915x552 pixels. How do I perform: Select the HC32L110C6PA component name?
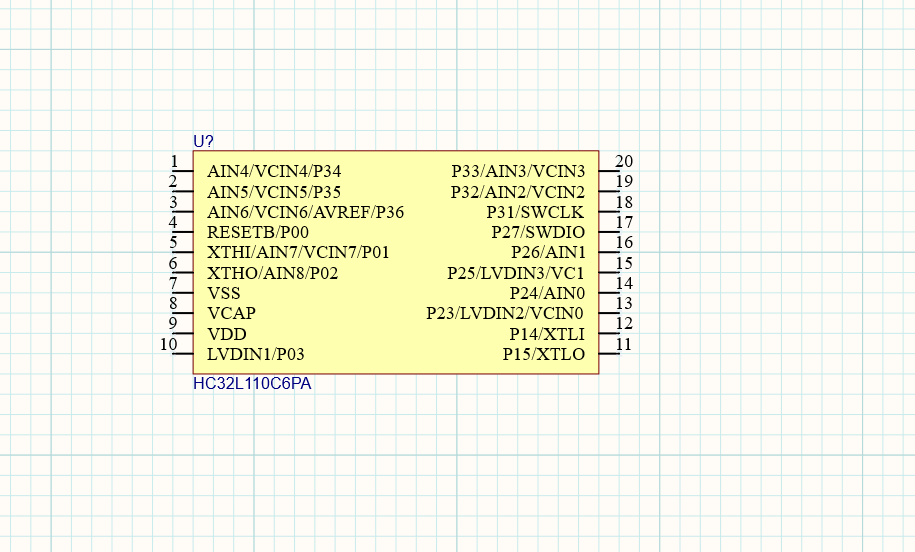[252, 383]
